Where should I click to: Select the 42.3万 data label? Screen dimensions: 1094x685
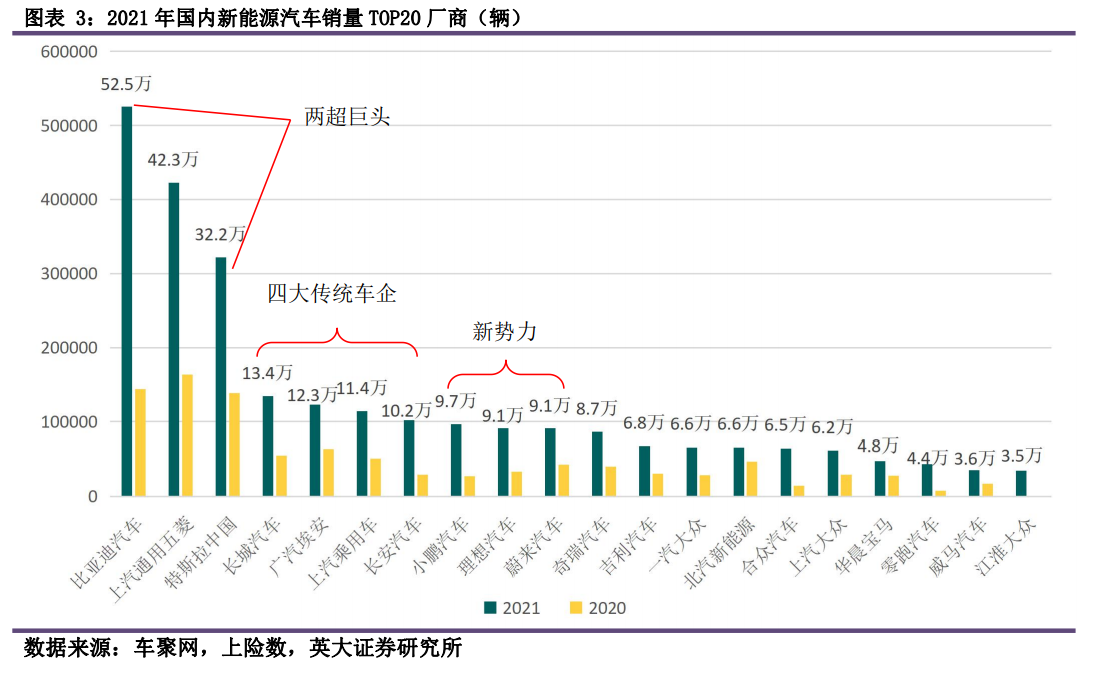[173, 160]
